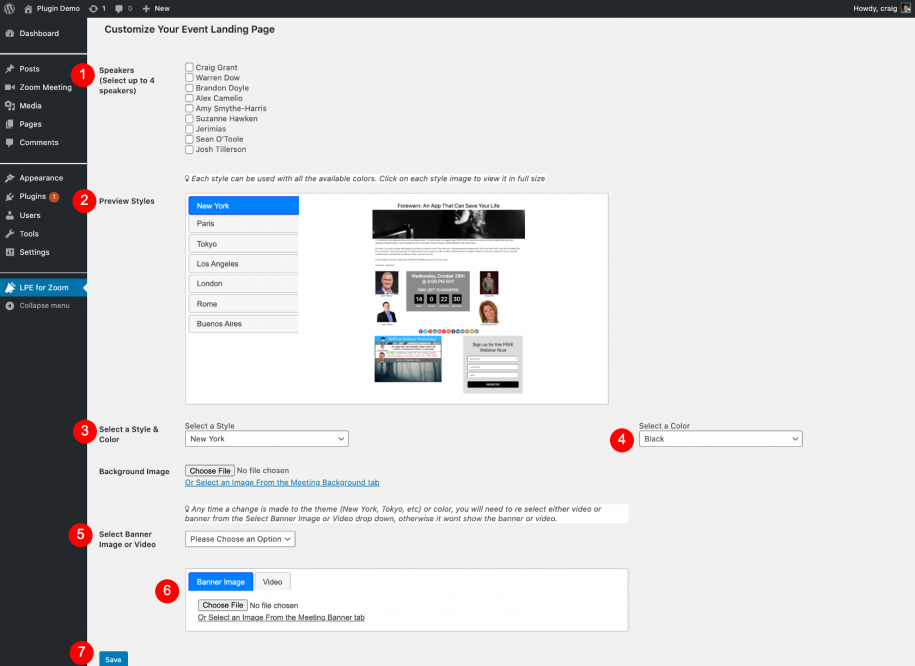
Task: Open the Select a Color dropdown showing Black
Action: 720,438
